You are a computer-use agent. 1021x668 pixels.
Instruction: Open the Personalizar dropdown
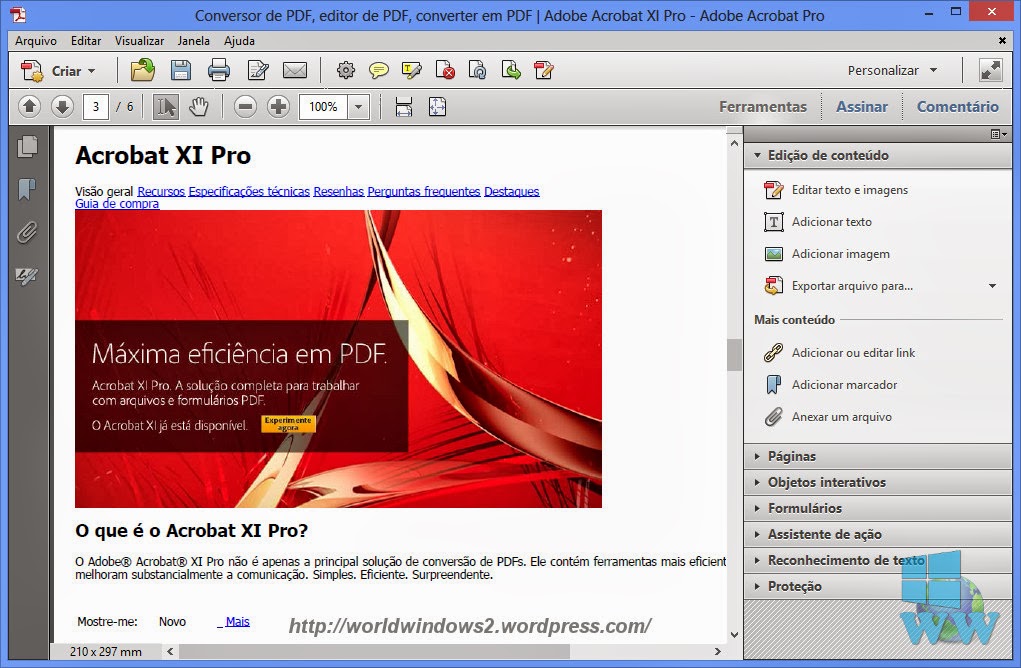(892, 70)
